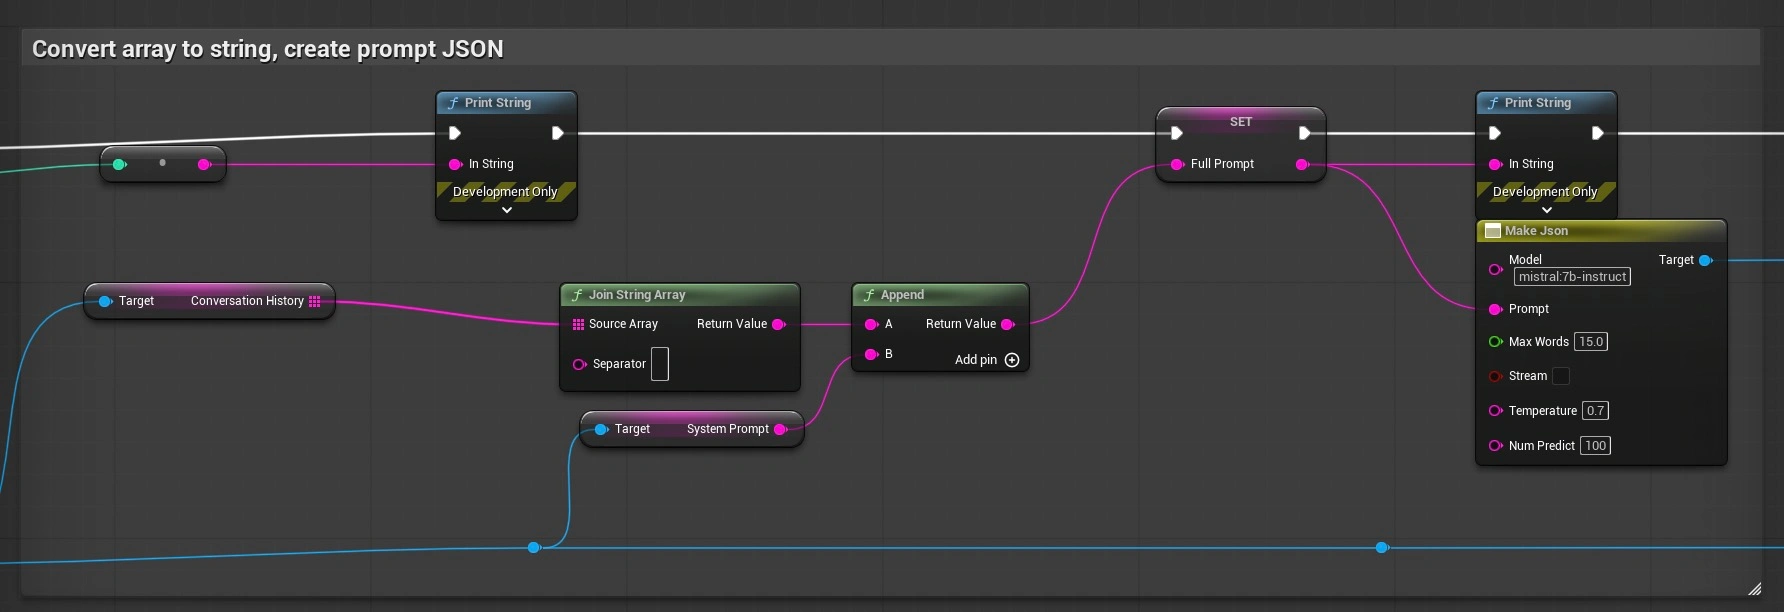Screen dimensions: 1784x612
Task: Click the Max Words pin on Make Json
Action: [x=1496, y=342]
